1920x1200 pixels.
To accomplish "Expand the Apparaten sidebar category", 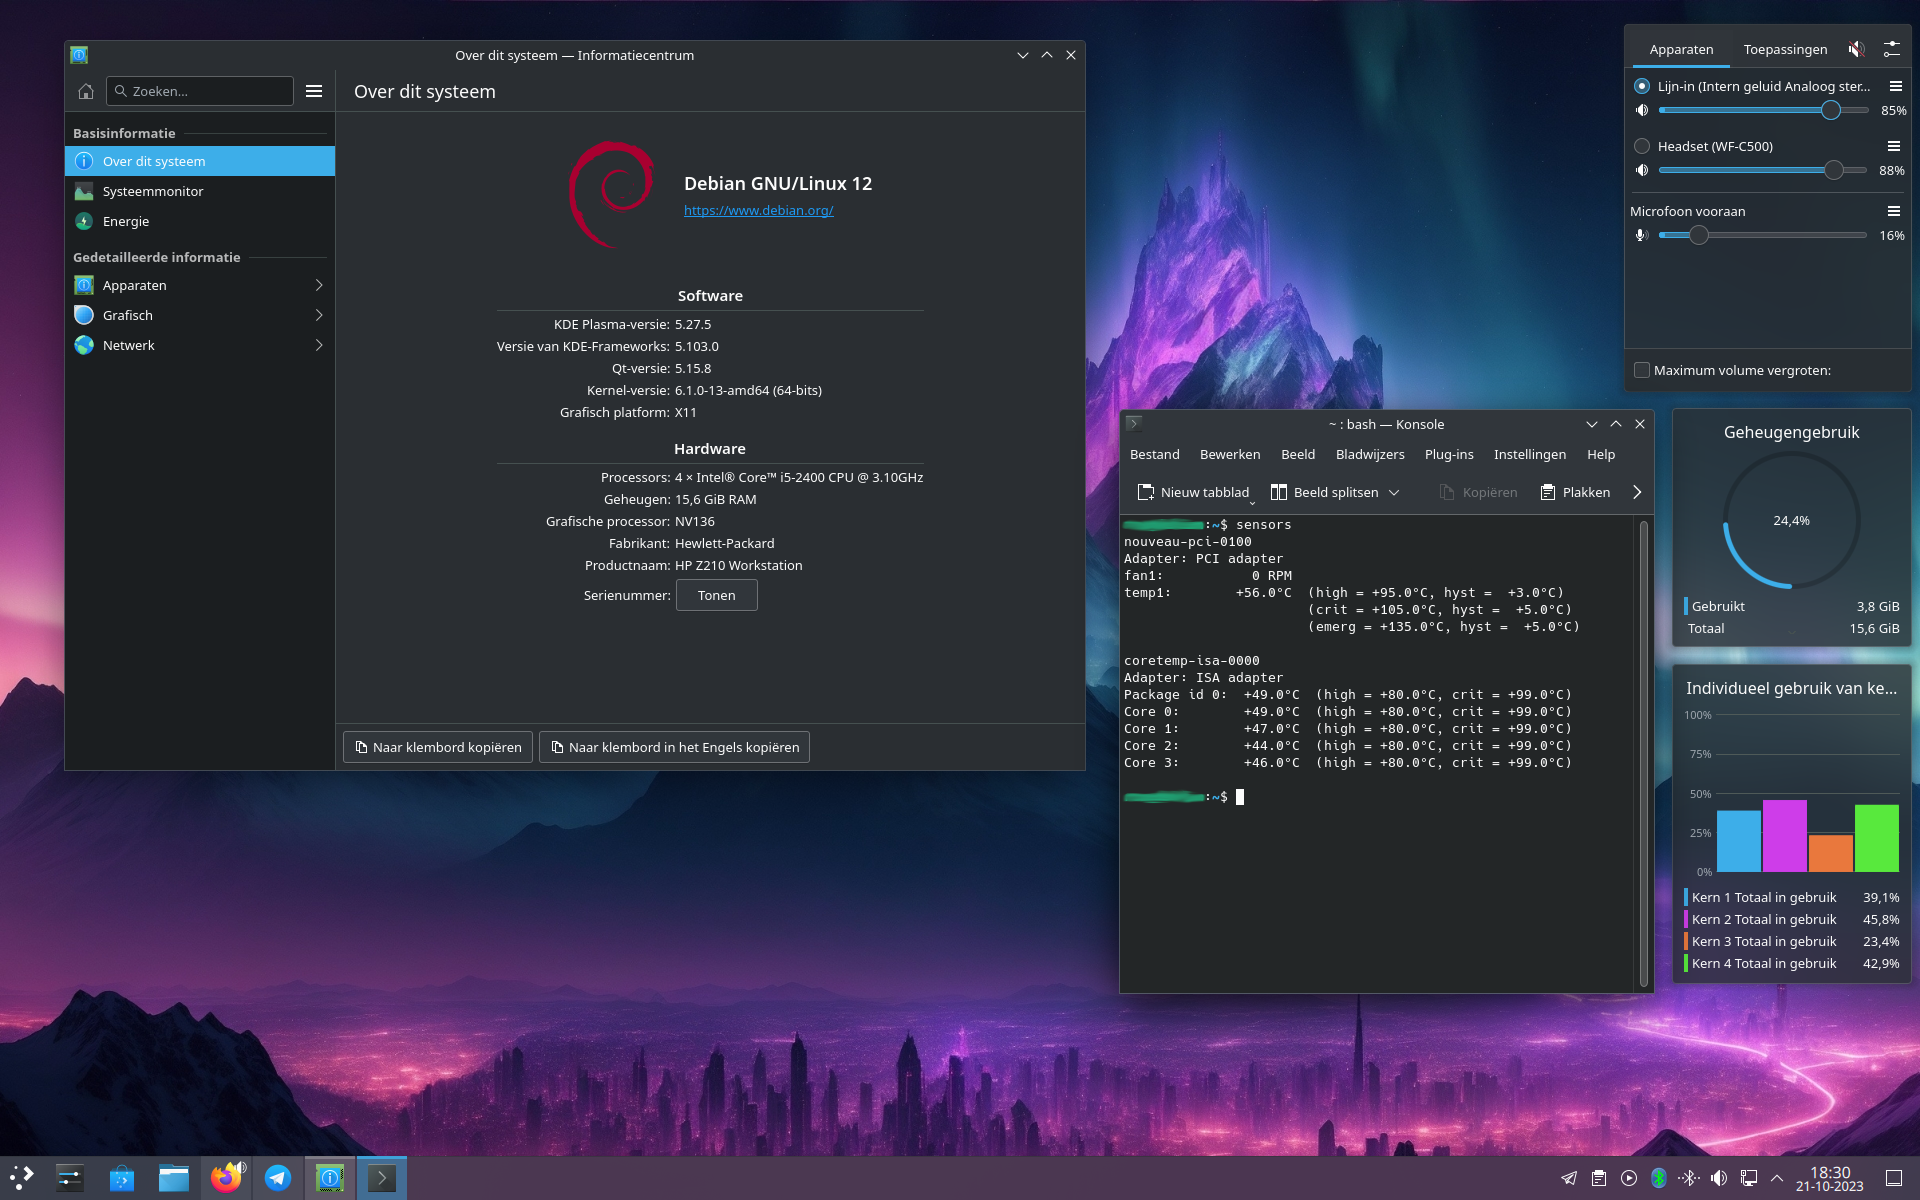I will [200, 285].
